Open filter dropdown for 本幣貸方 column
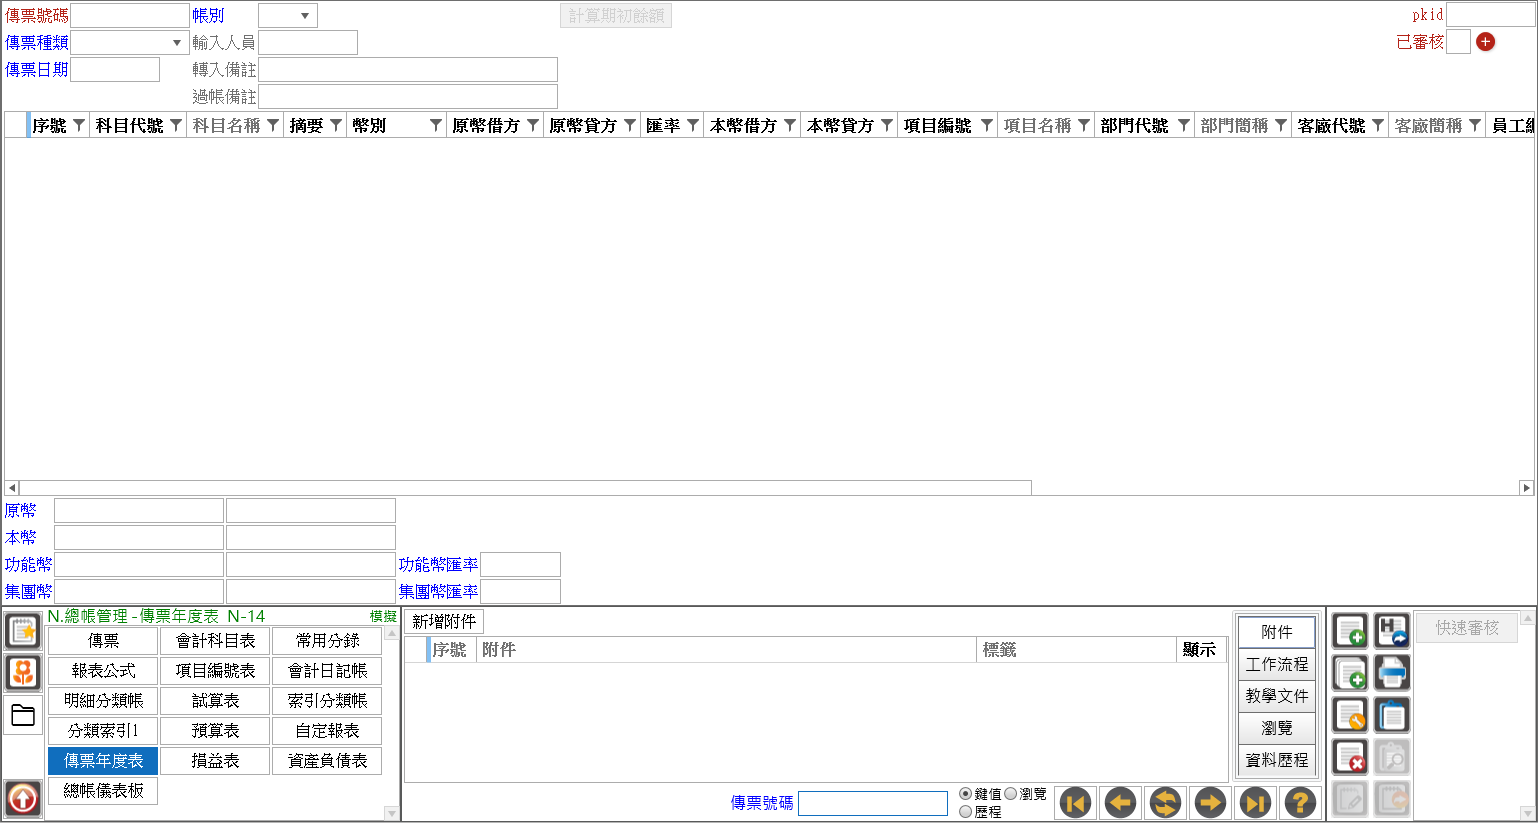 (x=887, y=125)
